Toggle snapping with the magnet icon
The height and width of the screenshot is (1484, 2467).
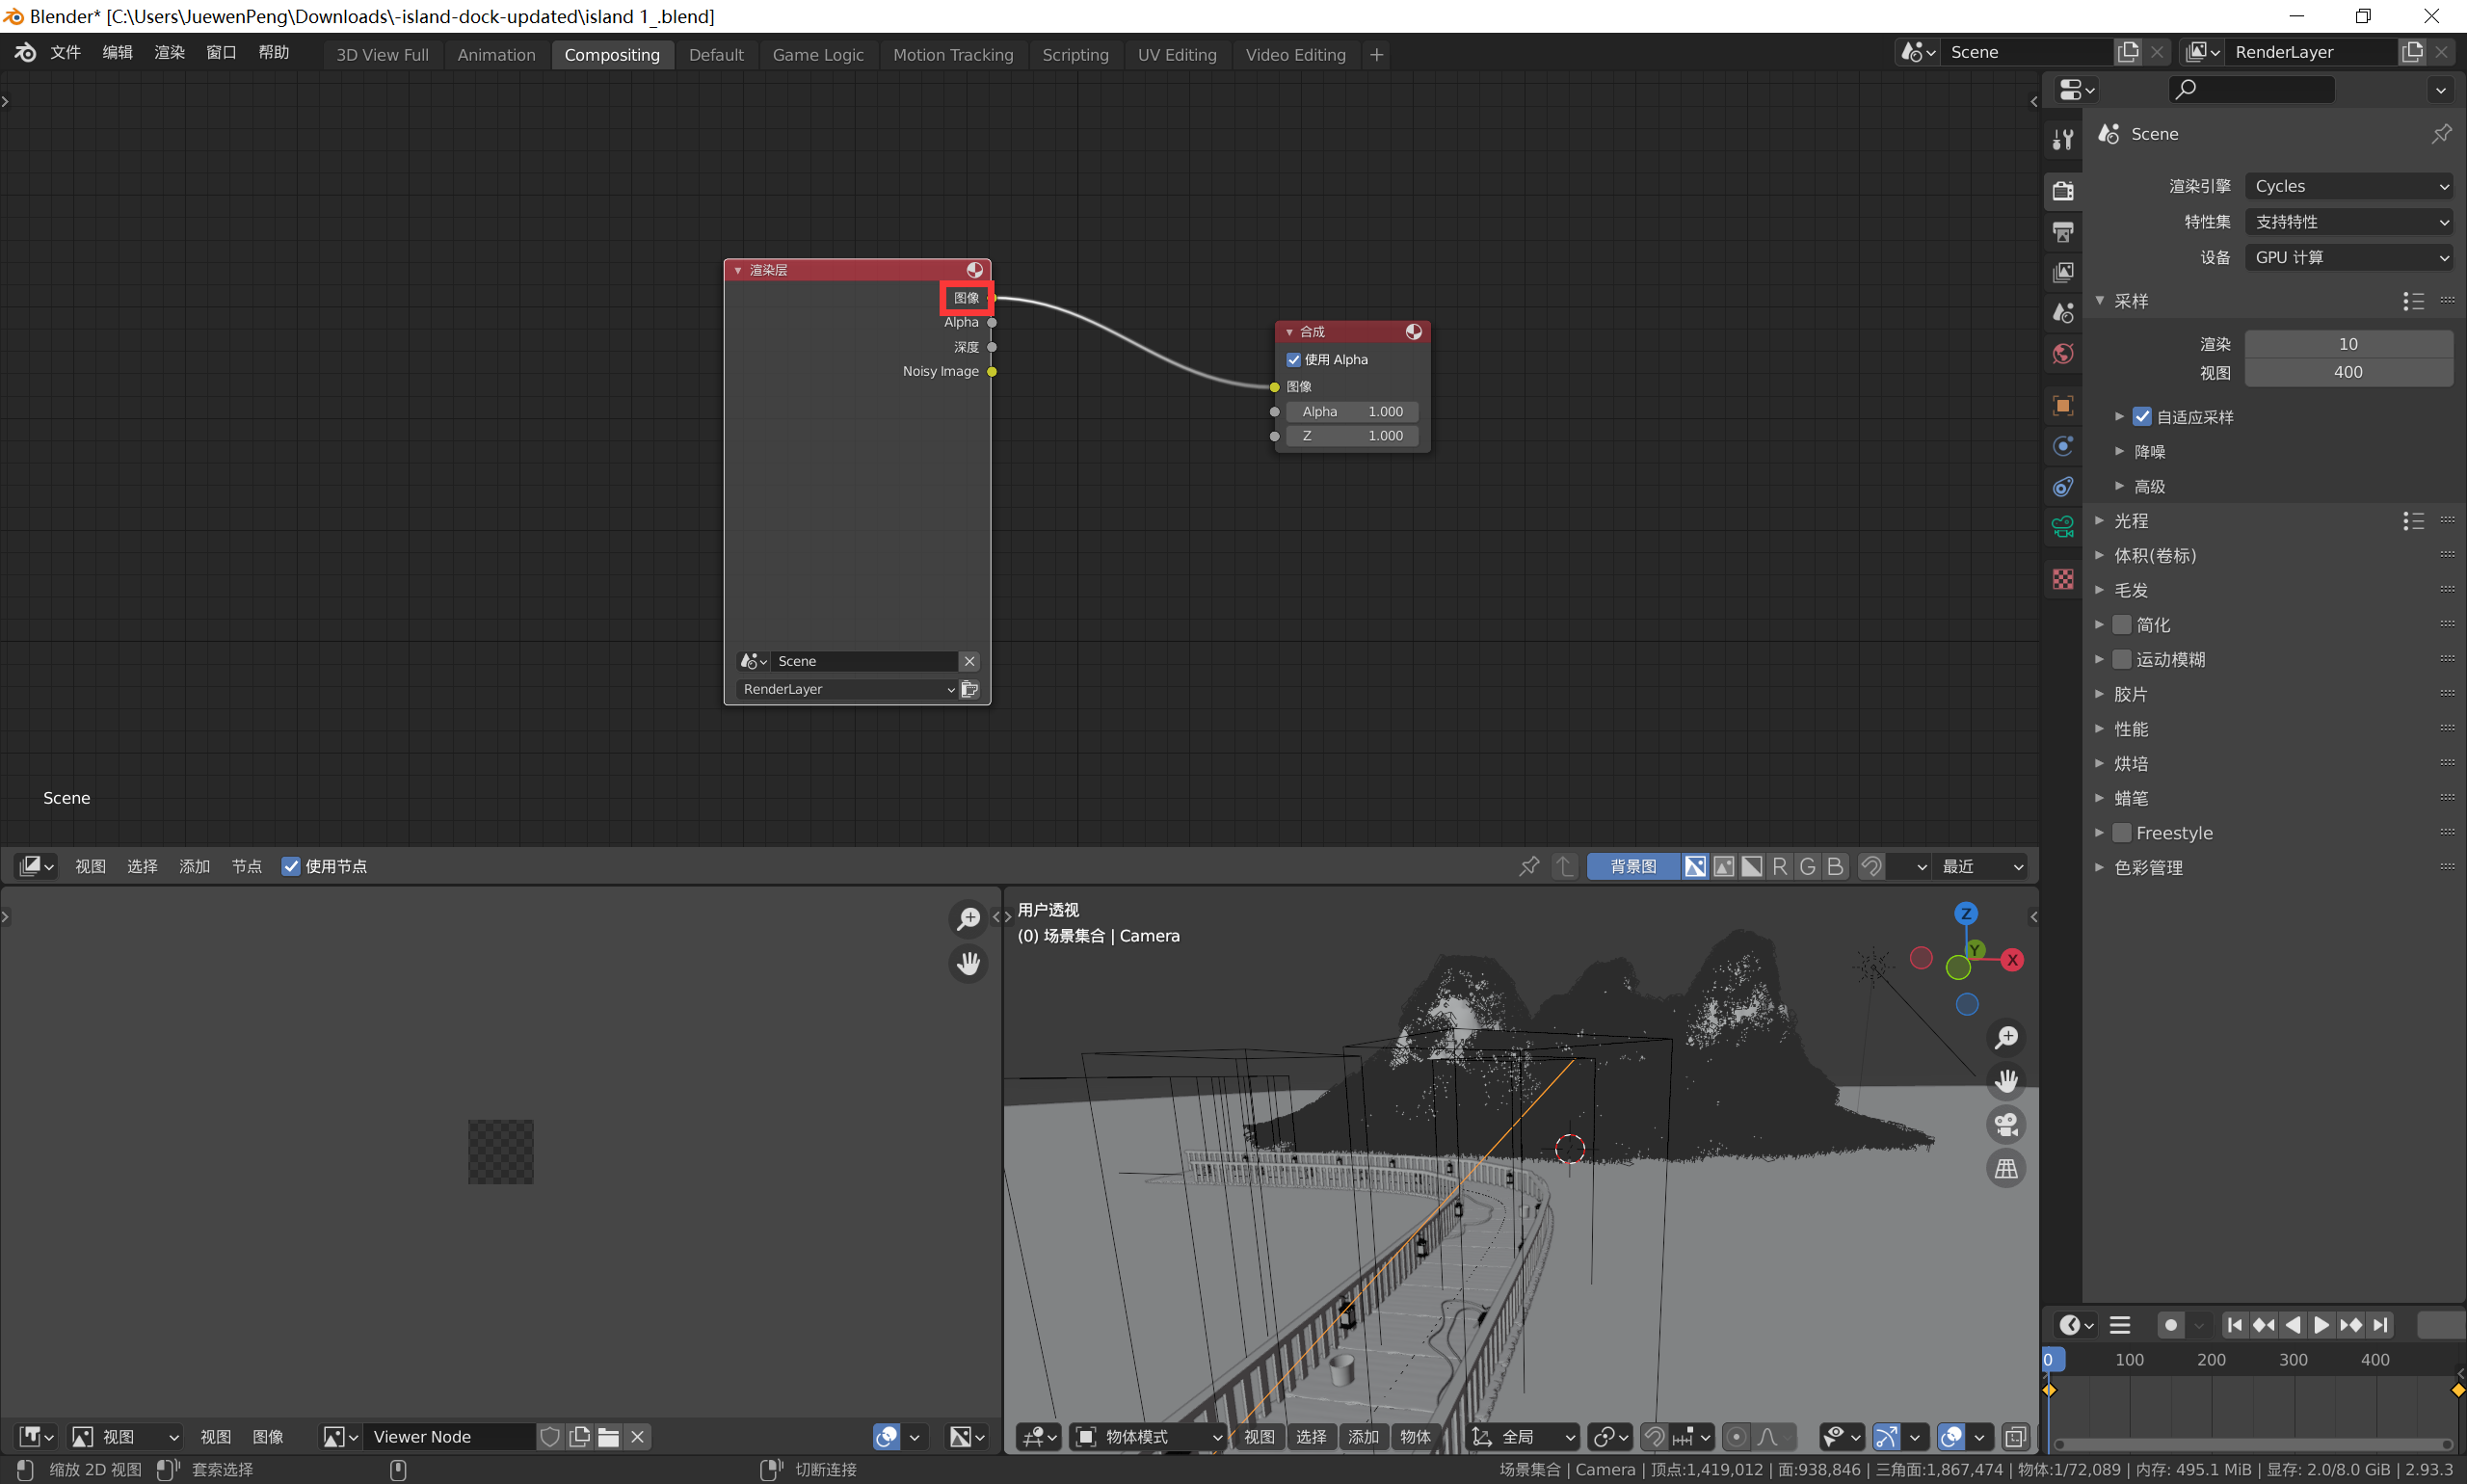[1655, 1437]
